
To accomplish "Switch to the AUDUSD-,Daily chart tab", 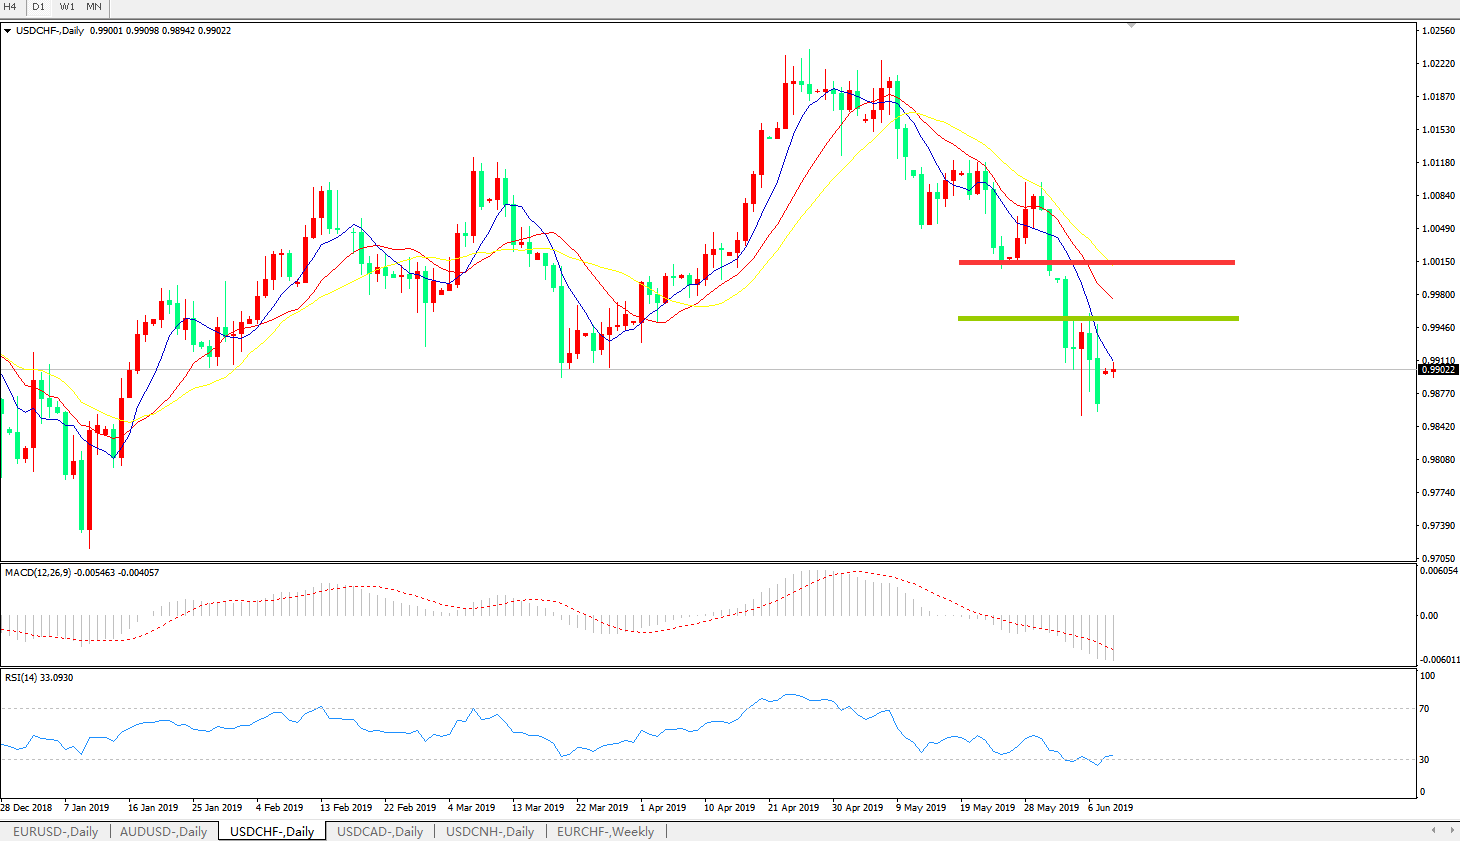I will [x=163, y=831].
